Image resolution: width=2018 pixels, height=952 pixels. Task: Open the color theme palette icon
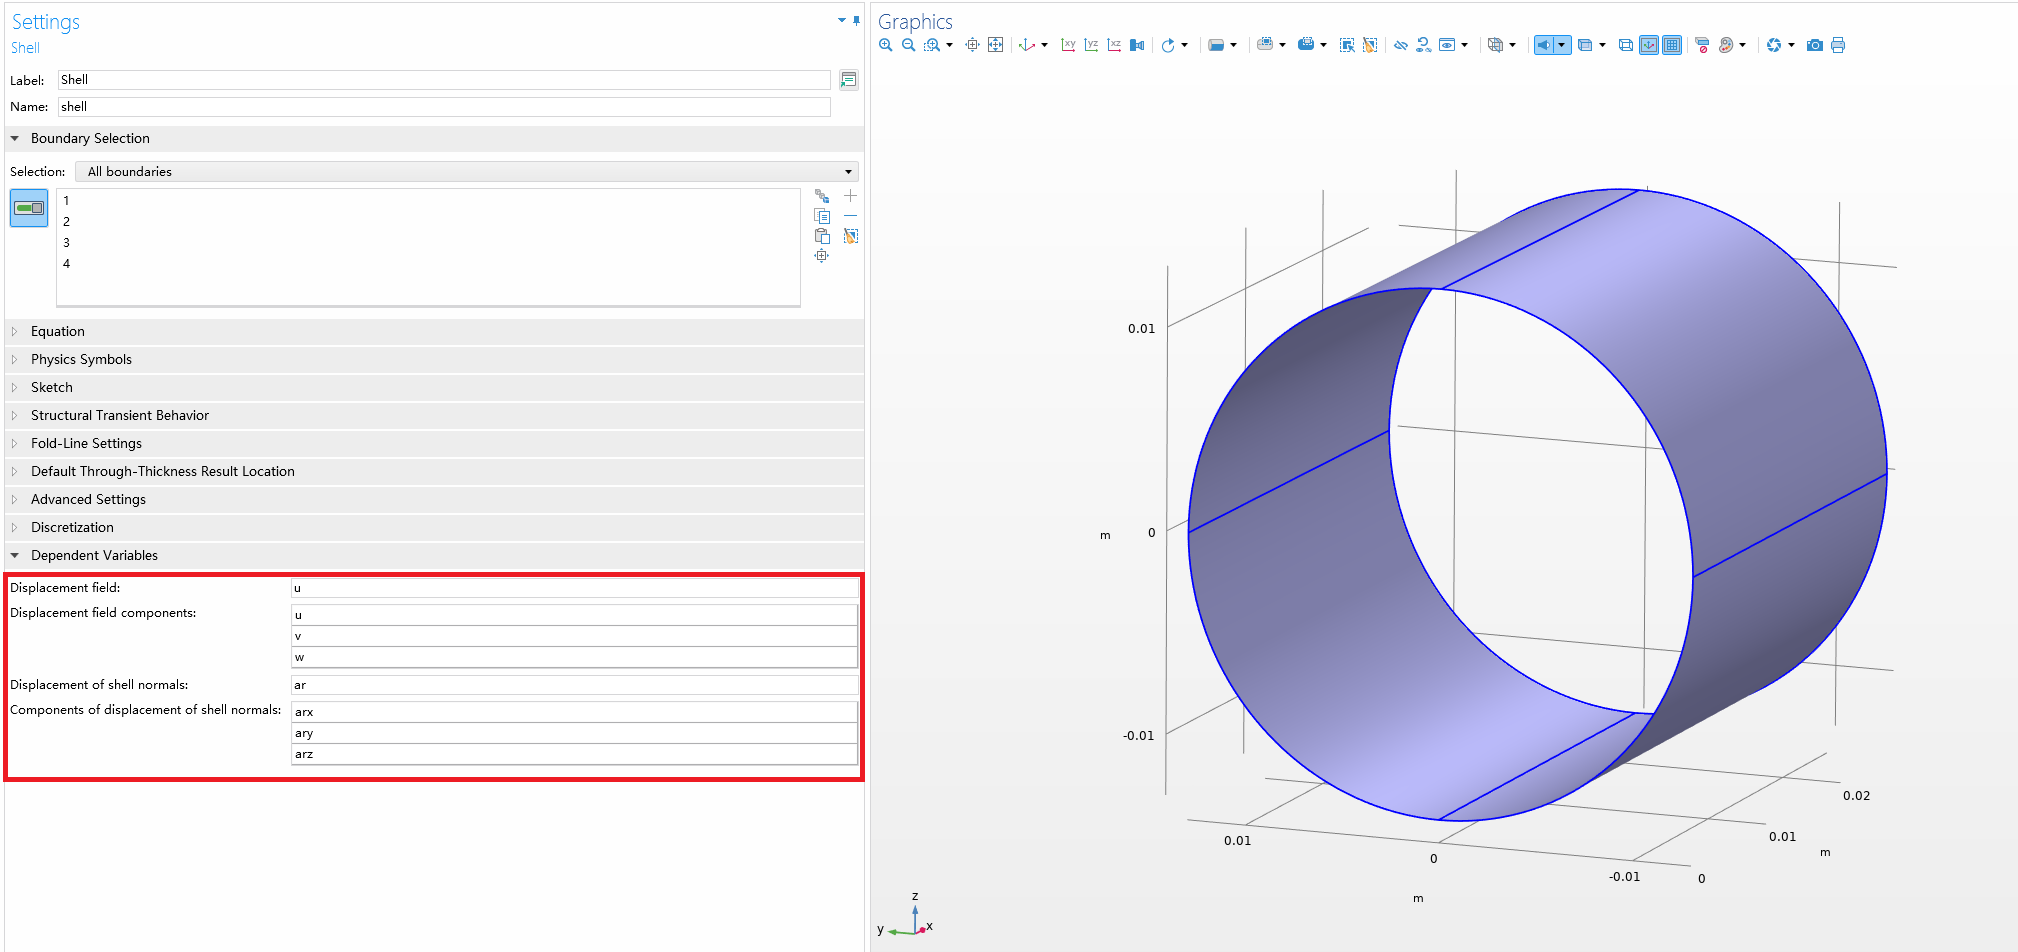click(1726, 45)
